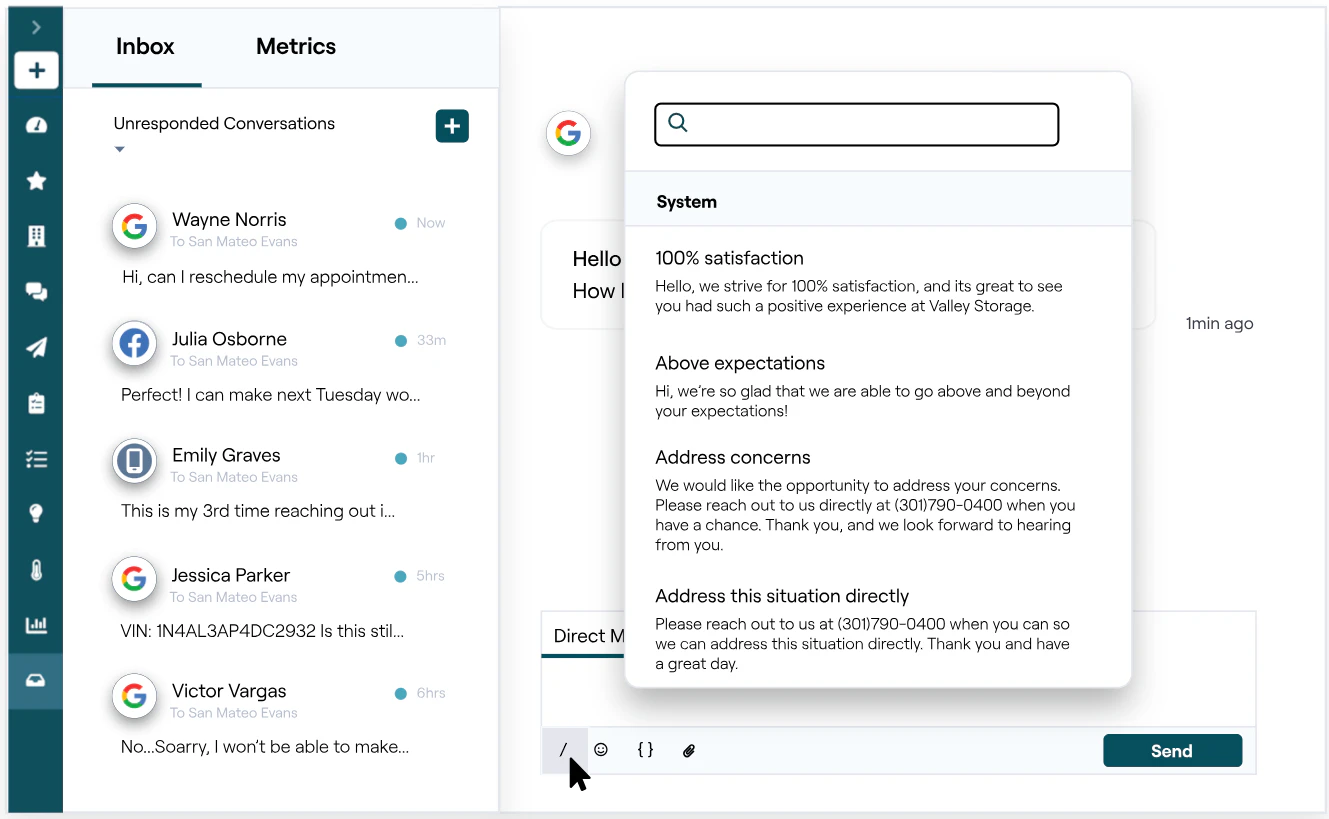Viewport: 1329px width, 819px height.
Task: Switch to the Metrics tab
Action: [295, 46]
